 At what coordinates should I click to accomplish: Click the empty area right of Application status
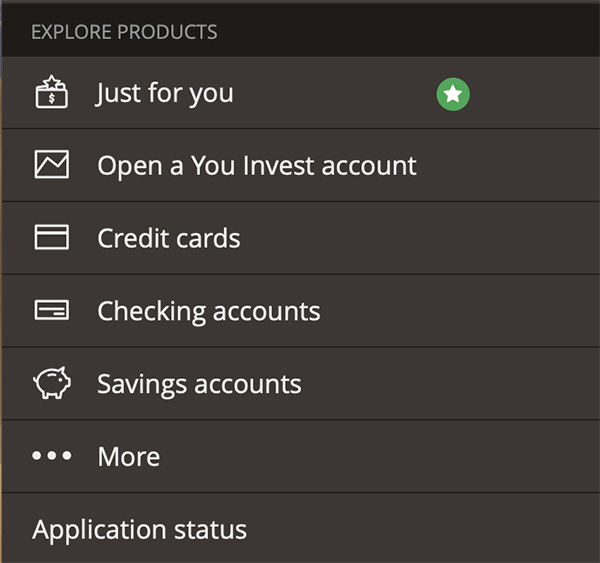click(x=423, y=529)
